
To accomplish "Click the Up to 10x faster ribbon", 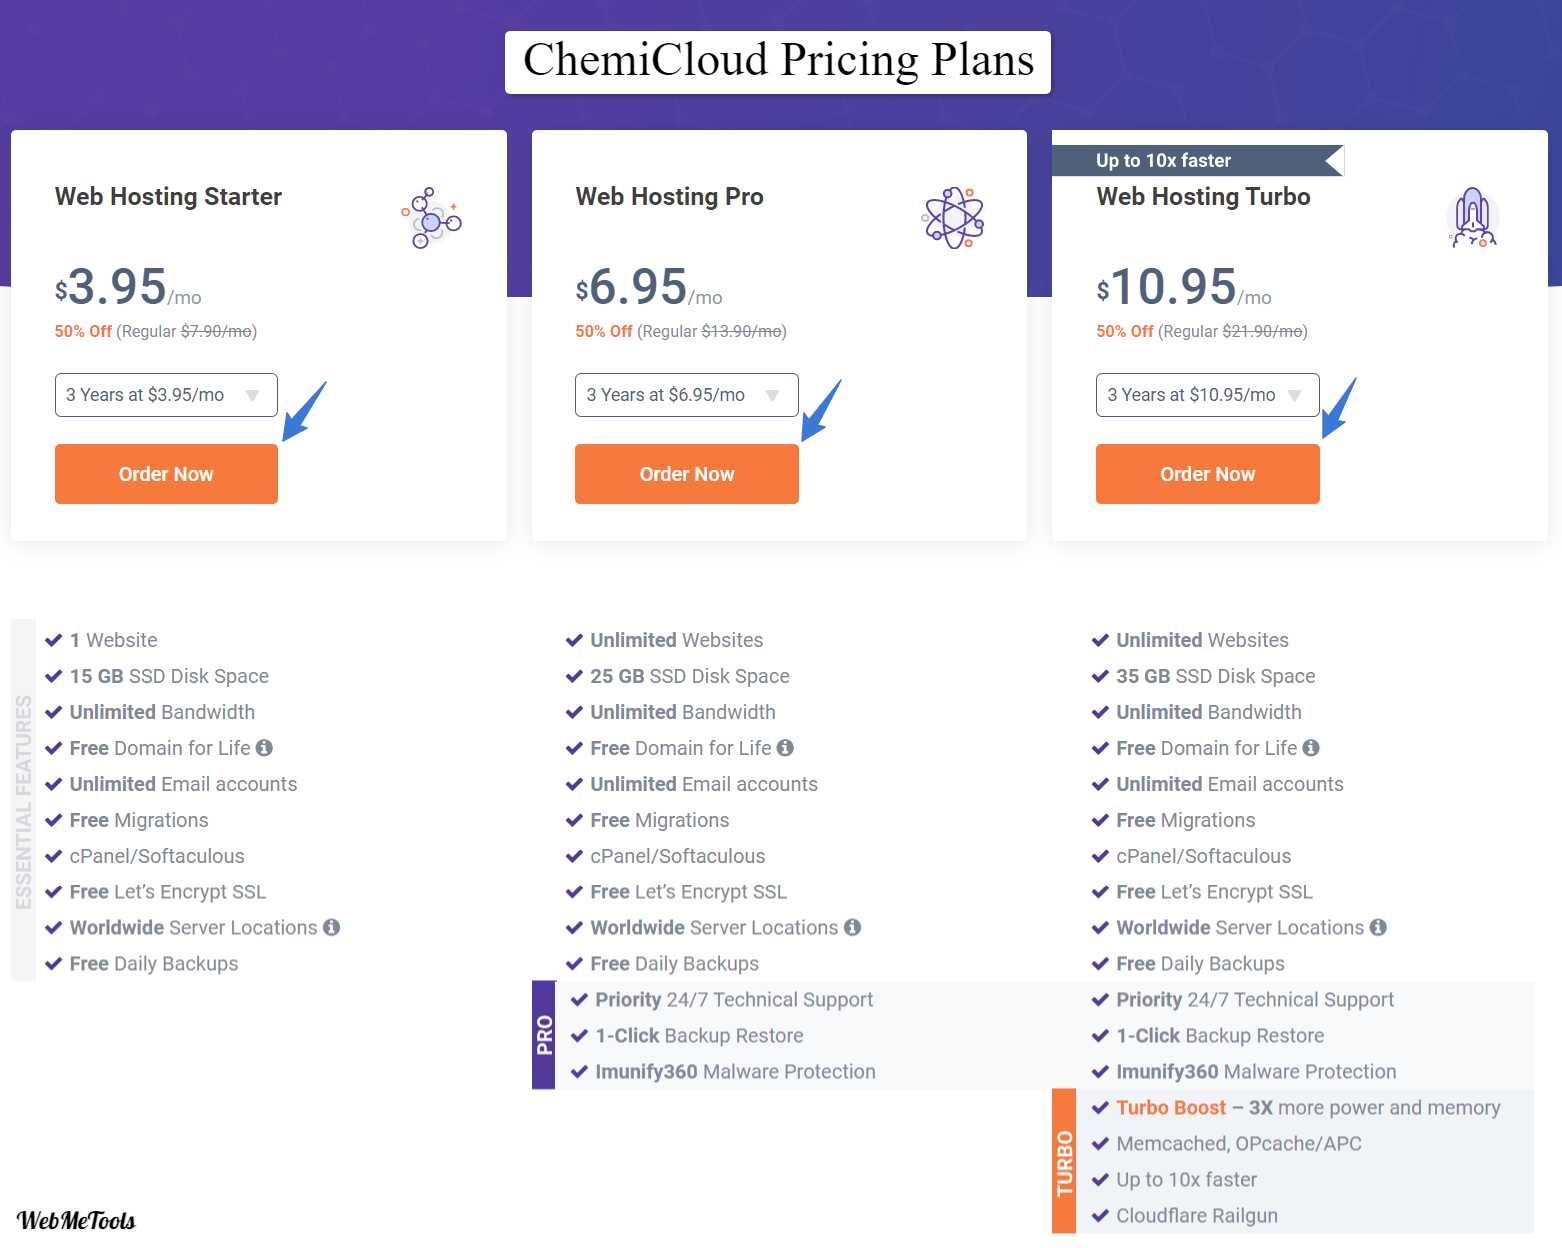I will click(1198, 160).
